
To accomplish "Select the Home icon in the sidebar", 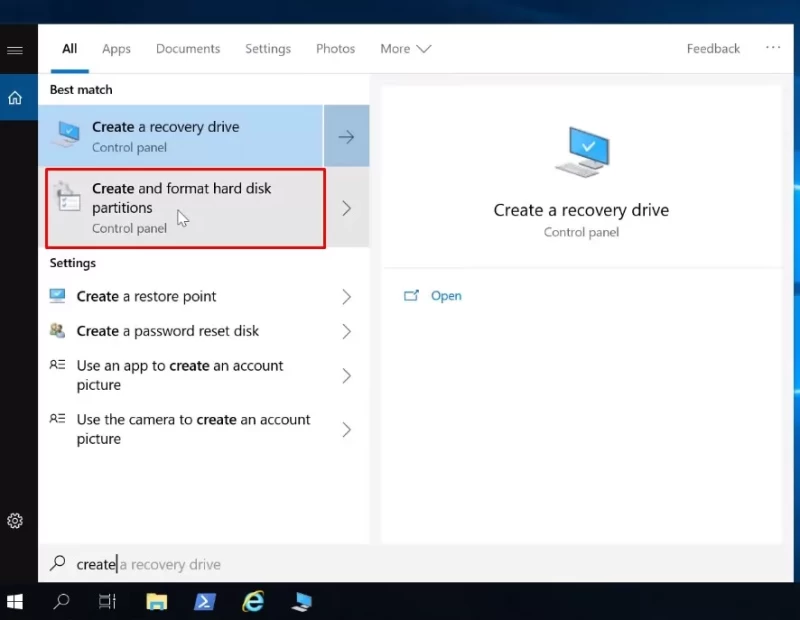I will 15,97.
